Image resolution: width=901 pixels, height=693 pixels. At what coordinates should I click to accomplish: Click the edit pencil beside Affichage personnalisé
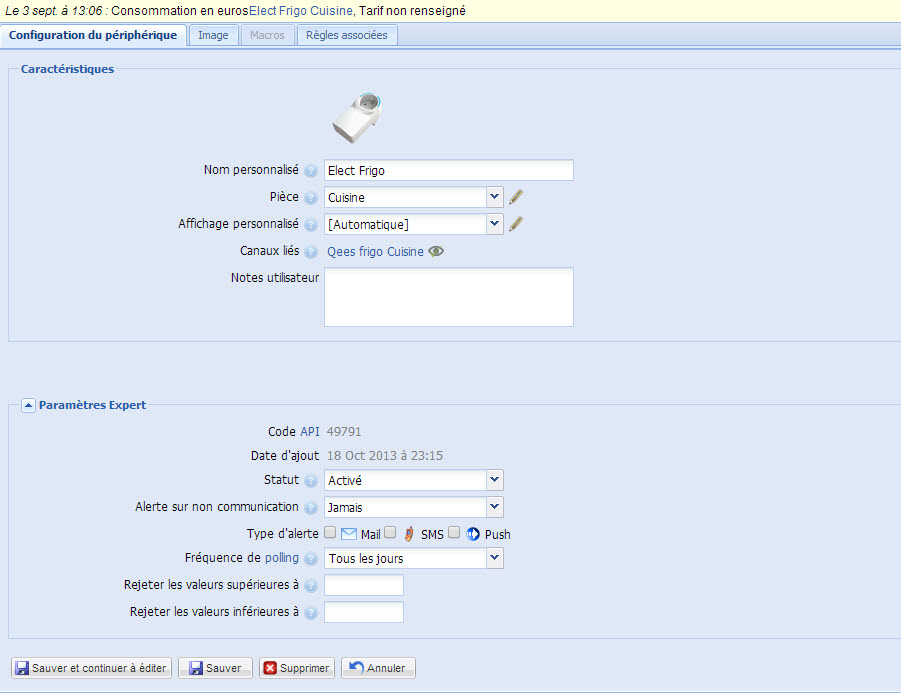[x=516, y=224]
